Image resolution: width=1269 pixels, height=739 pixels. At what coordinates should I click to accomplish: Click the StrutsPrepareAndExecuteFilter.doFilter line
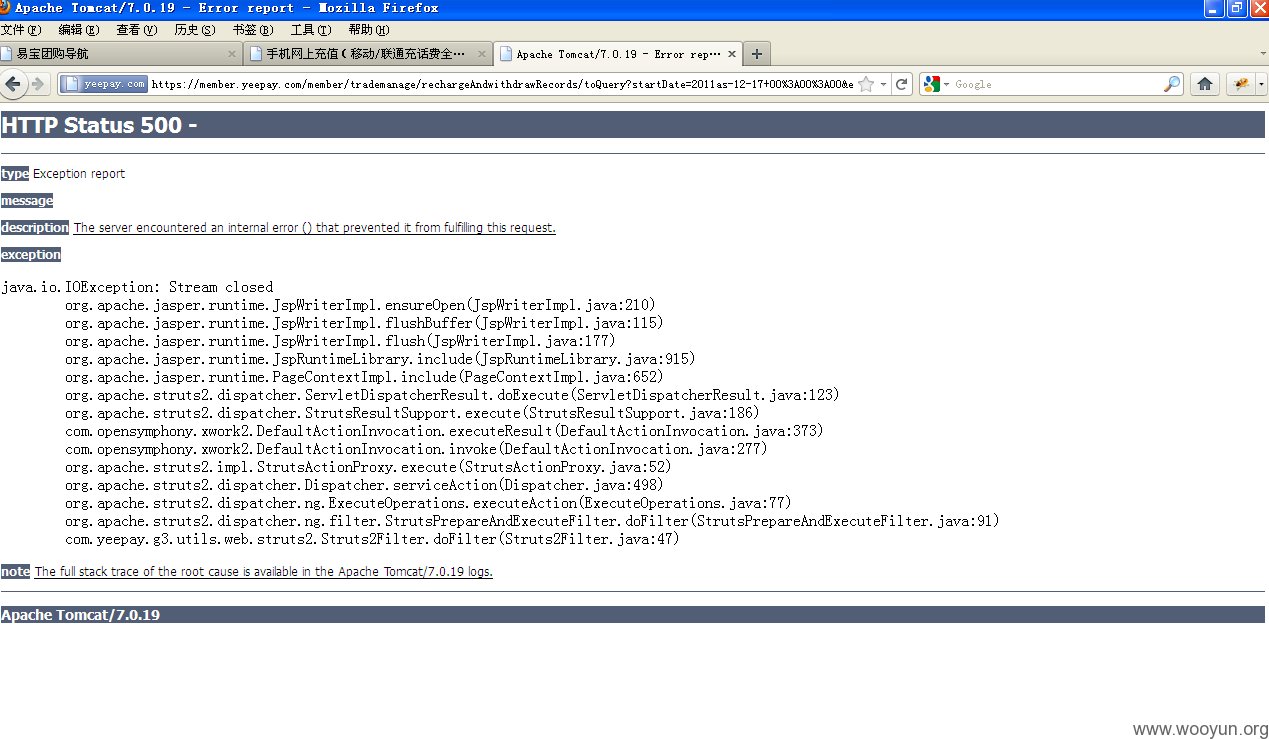click(532, 521)
